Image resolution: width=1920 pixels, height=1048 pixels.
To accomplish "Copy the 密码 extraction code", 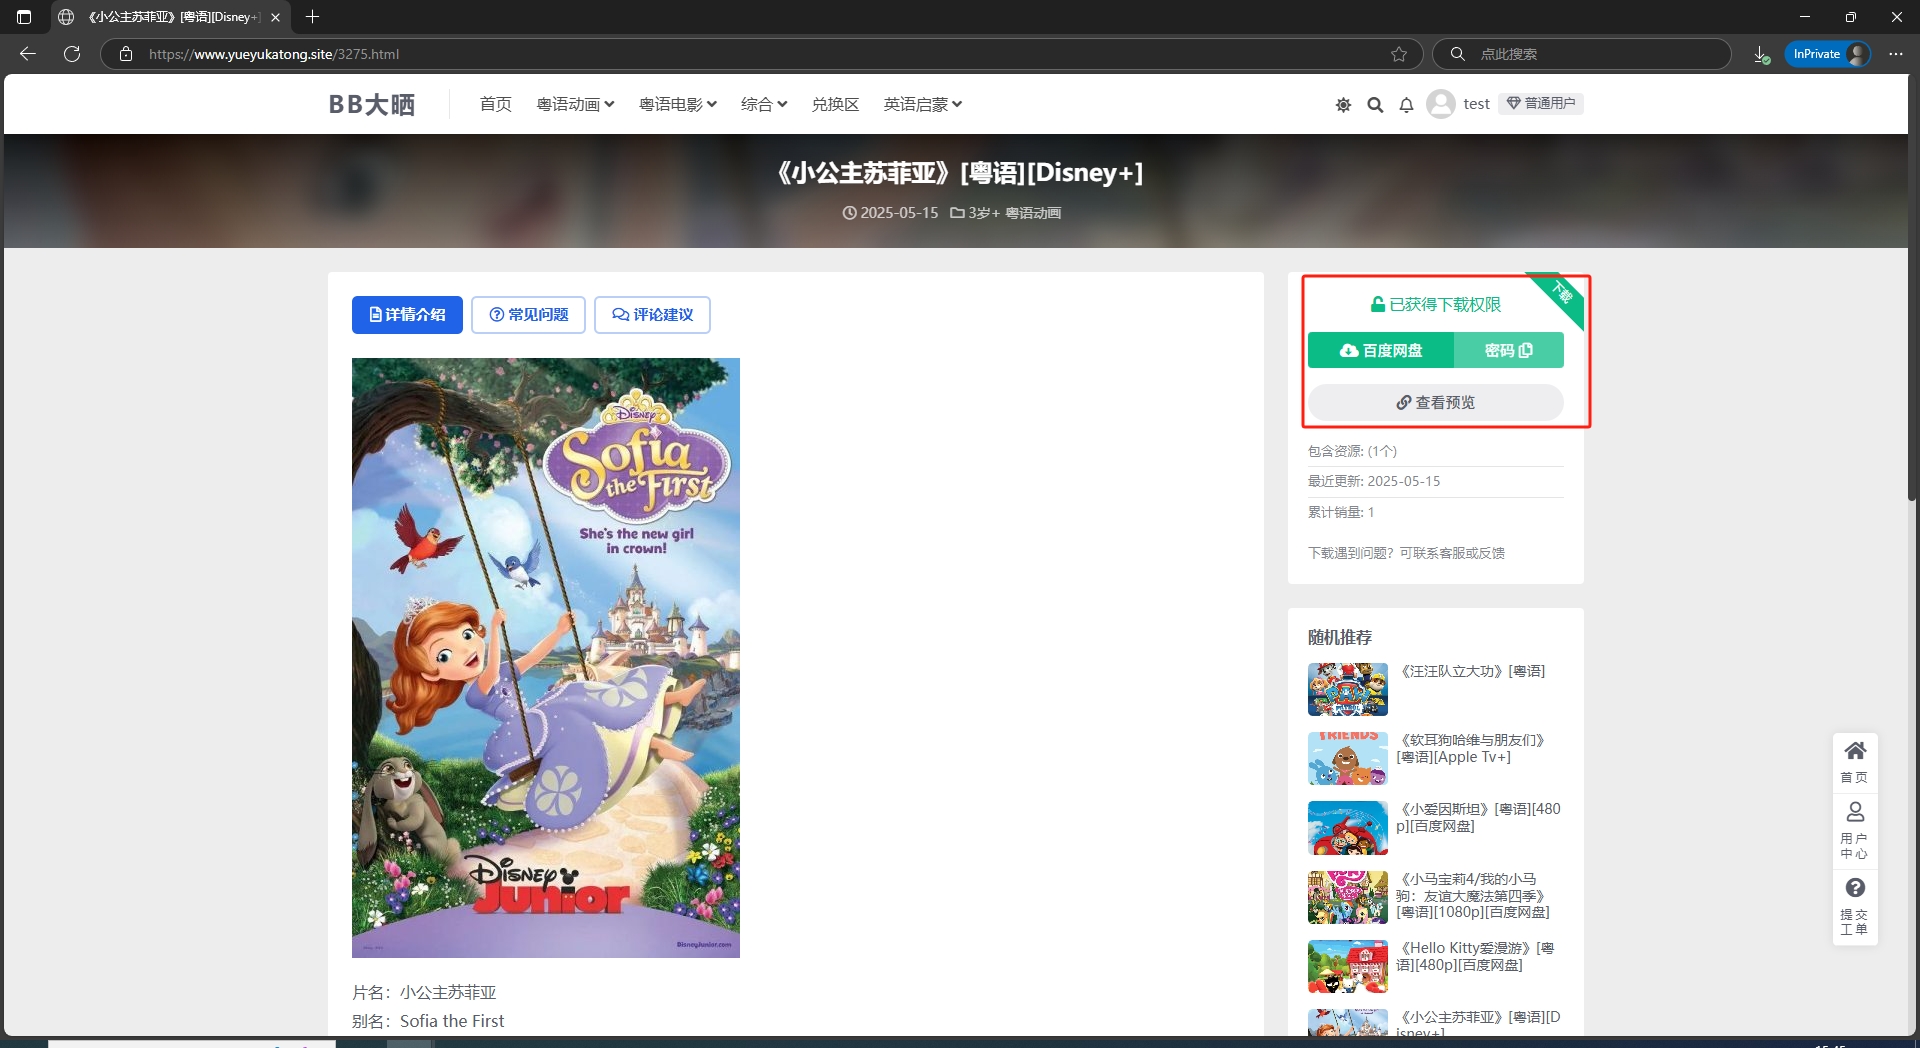I will pos(1508,350).
